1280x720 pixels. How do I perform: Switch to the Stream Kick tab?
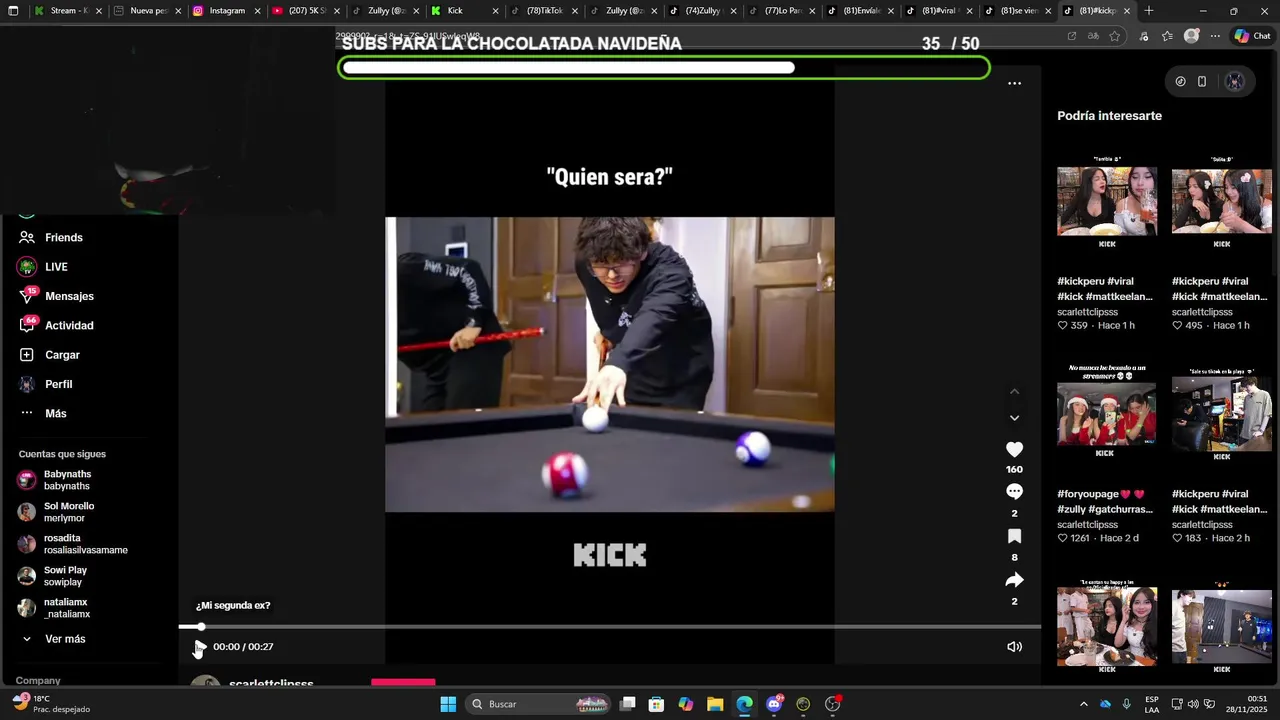(66, 11)
